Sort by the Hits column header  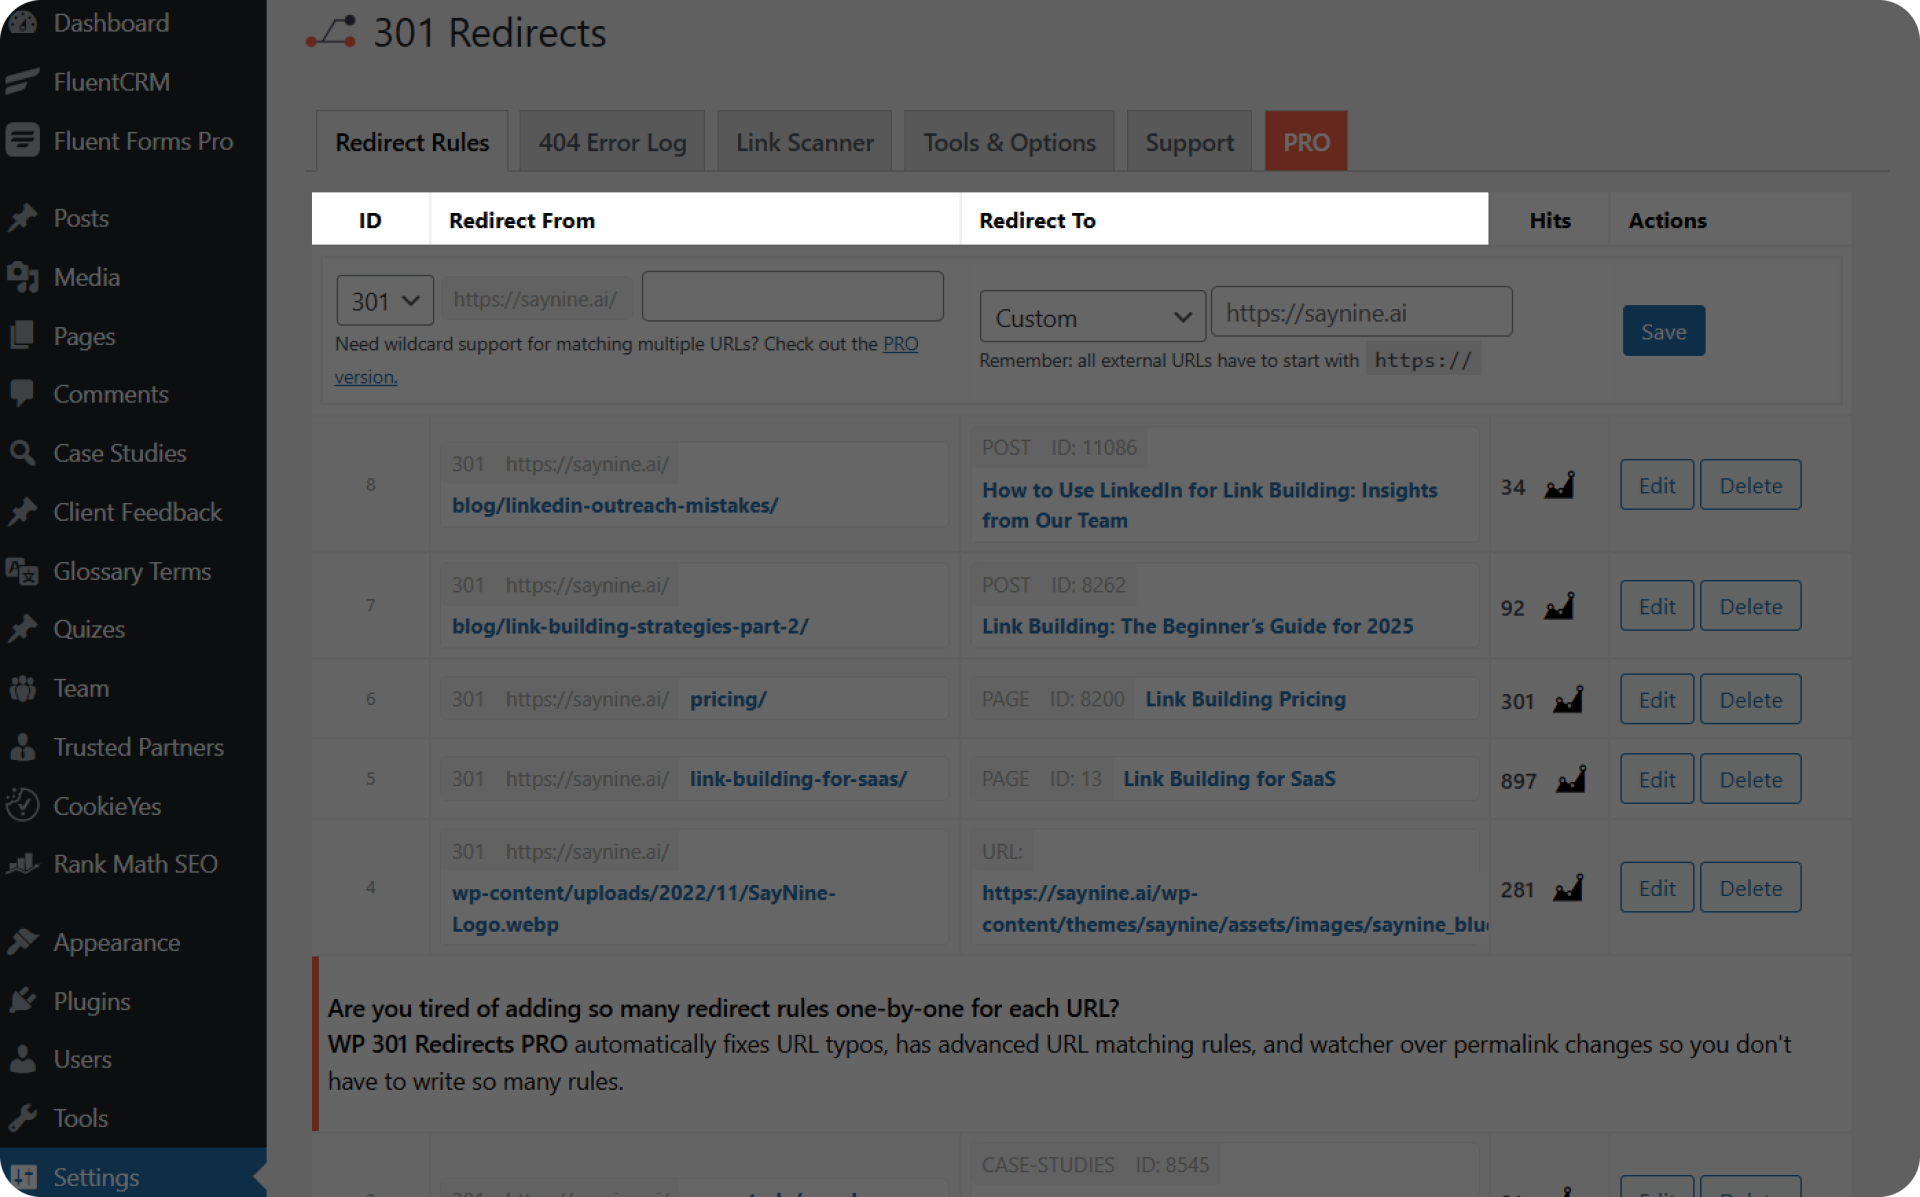(1549, 220)
